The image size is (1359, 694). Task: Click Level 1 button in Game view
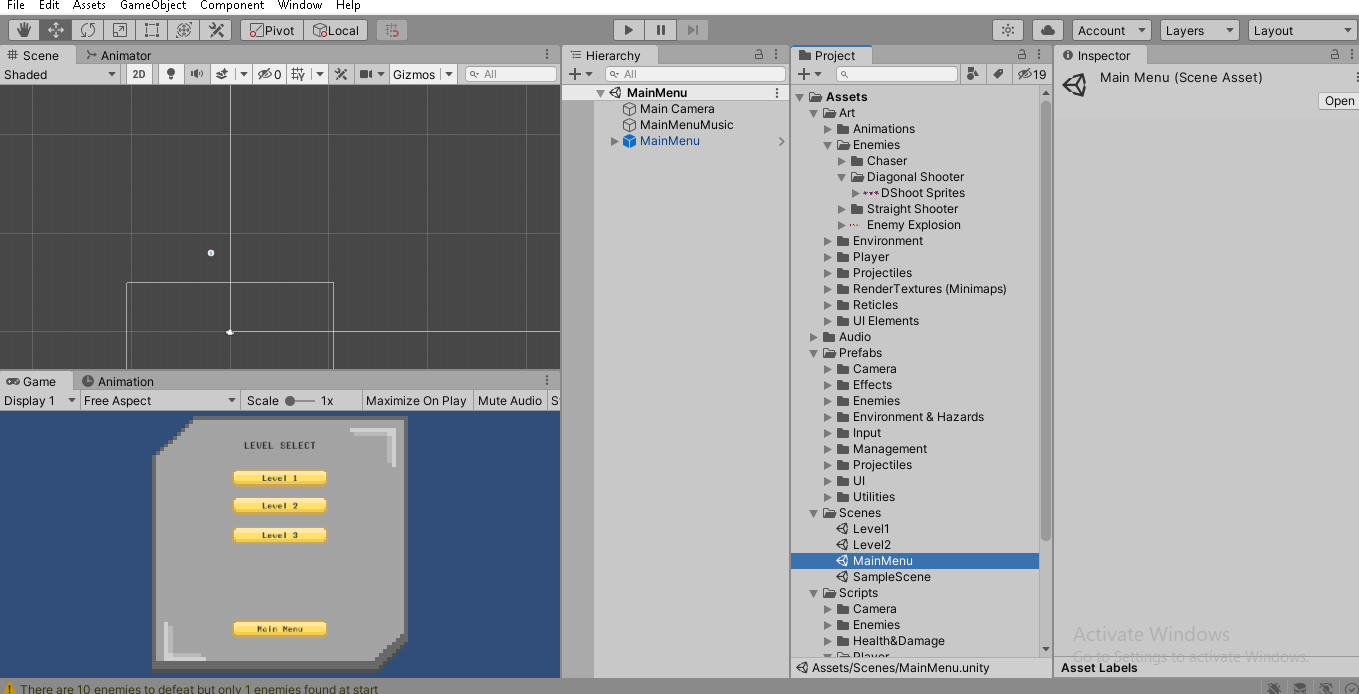pos(280,478)
